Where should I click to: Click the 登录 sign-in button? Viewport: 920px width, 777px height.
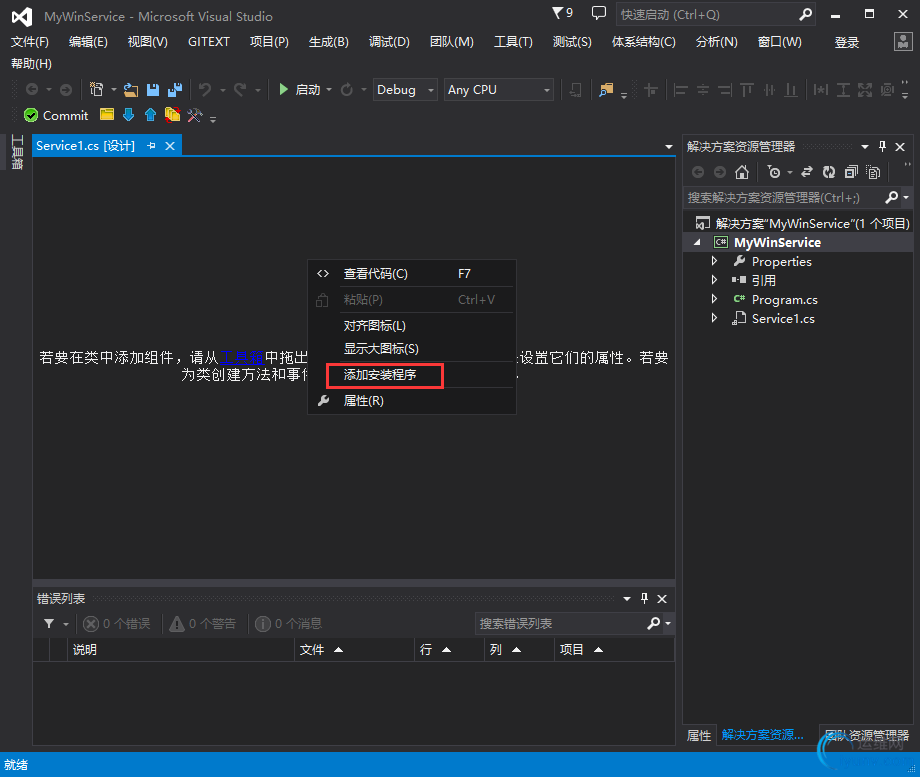[x=847, y=42]
